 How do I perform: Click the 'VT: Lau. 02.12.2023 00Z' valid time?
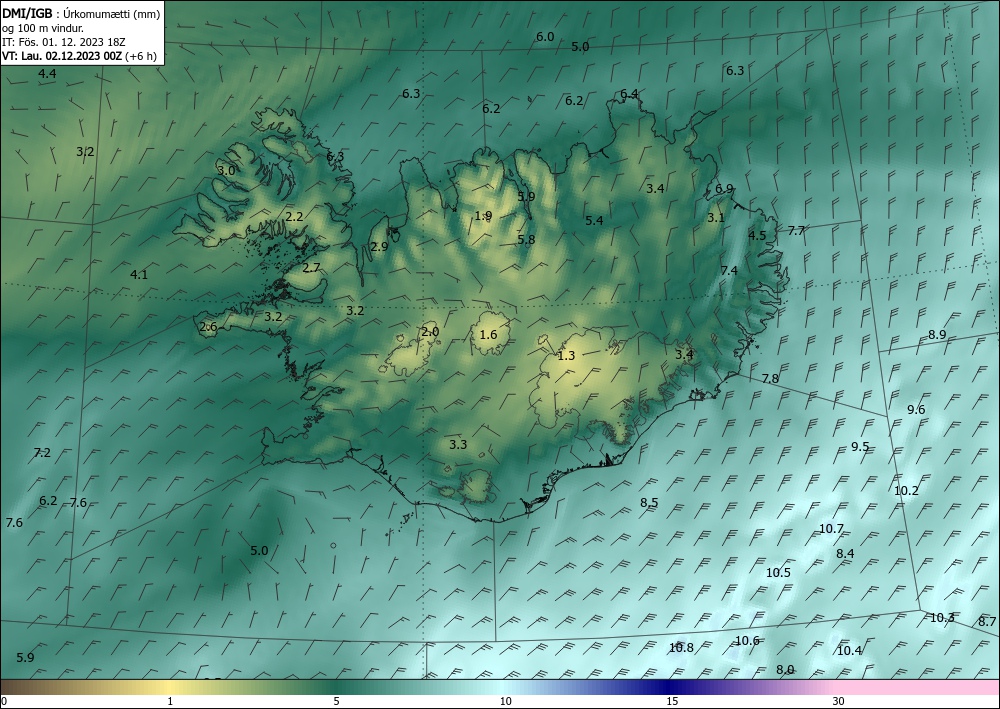(x=62, y=56)
